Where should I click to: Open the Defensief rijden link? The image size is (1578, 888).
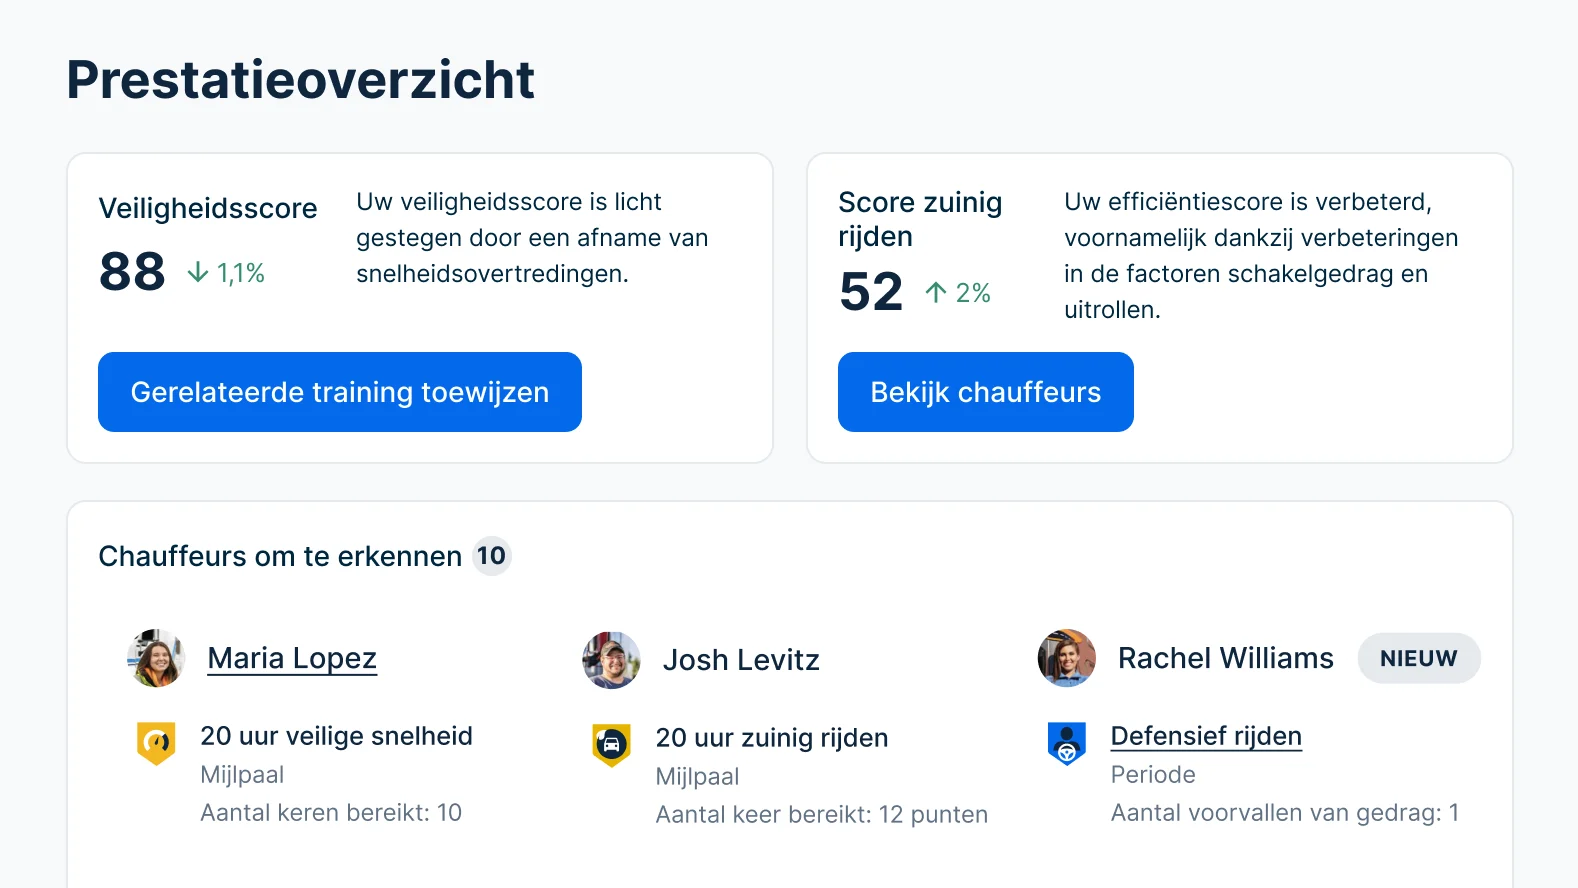click(x=1205, y=736)
